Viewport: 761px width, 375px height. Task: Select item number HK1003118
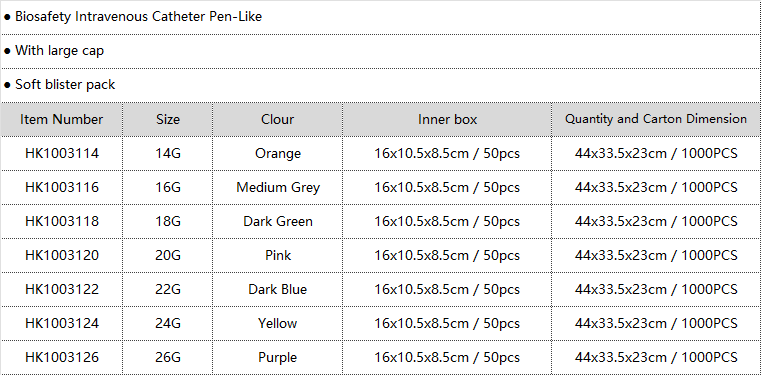pyautogui.click(x=62, y=221)
